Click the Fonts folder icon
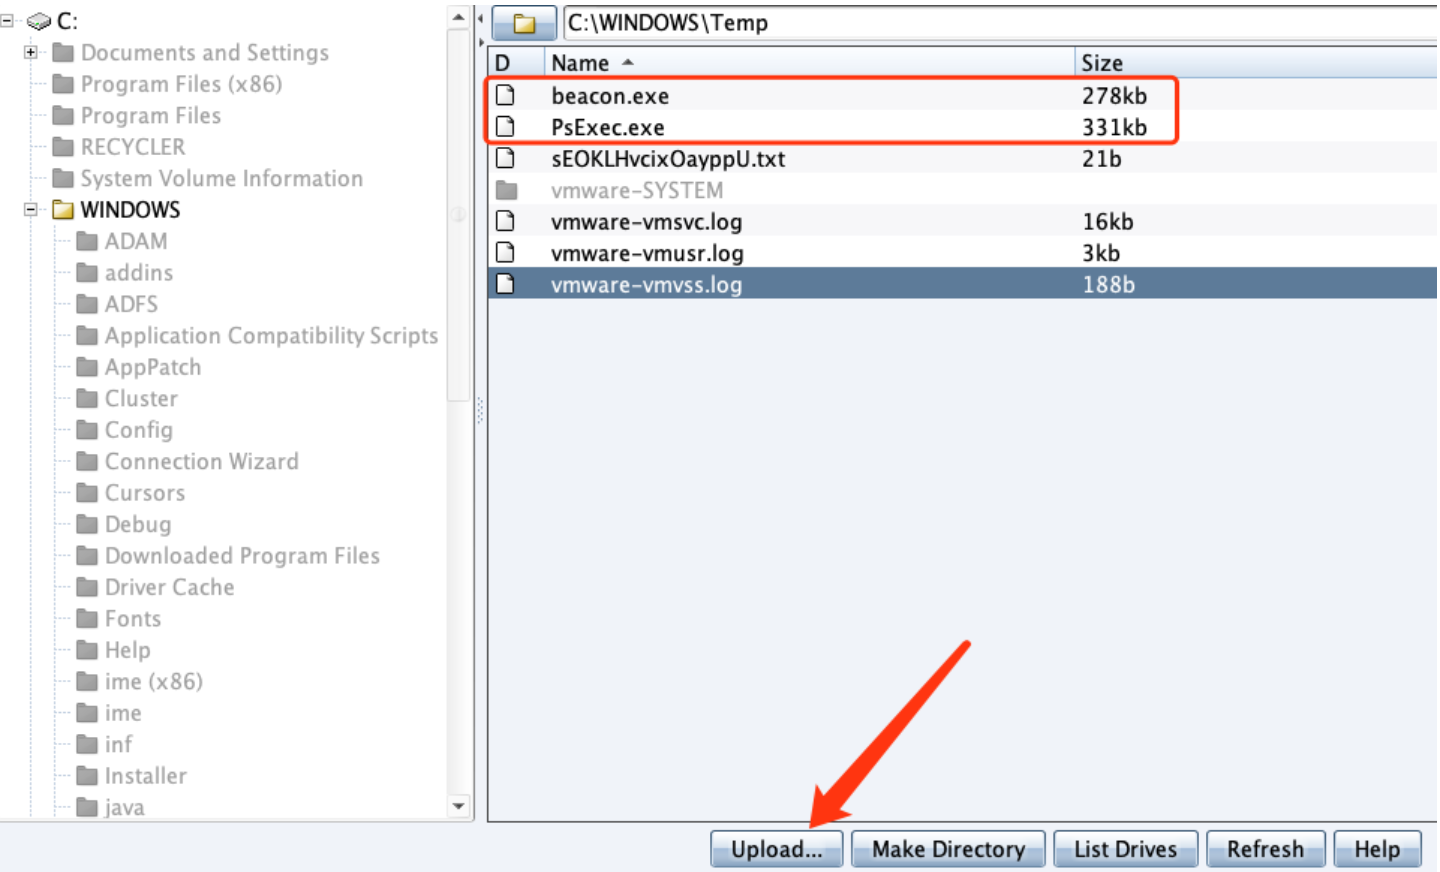Viewport: 1440px width, 872px height. (x=88, y=619)
